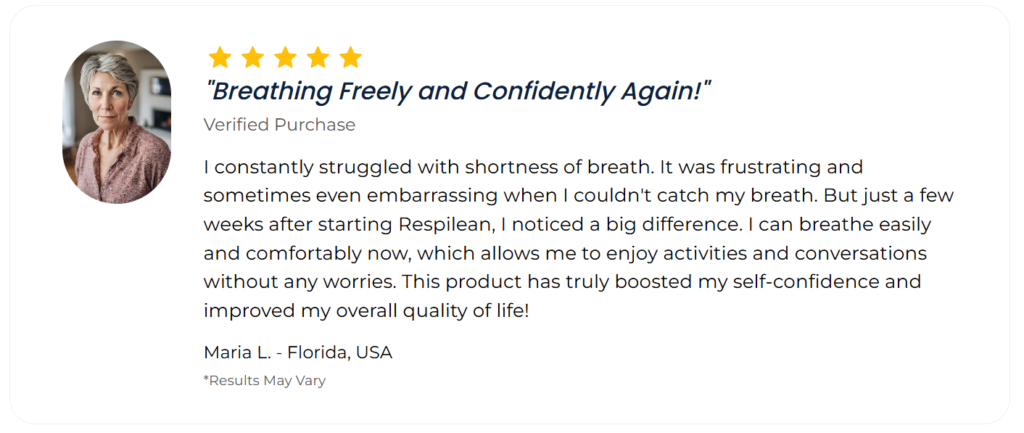Viewport: 1024px width, 433px height.
Task: Click the first gold star rating icon
Action: coord(219,57)
